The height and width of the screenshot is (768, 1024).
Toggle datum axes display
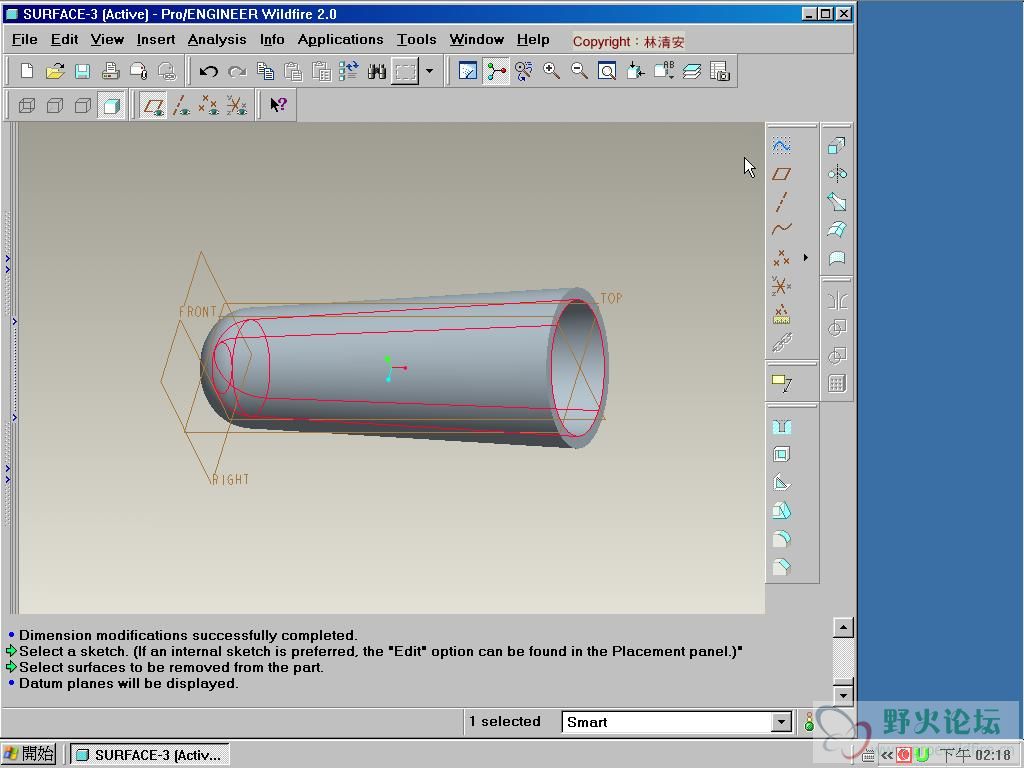(182, 105)
